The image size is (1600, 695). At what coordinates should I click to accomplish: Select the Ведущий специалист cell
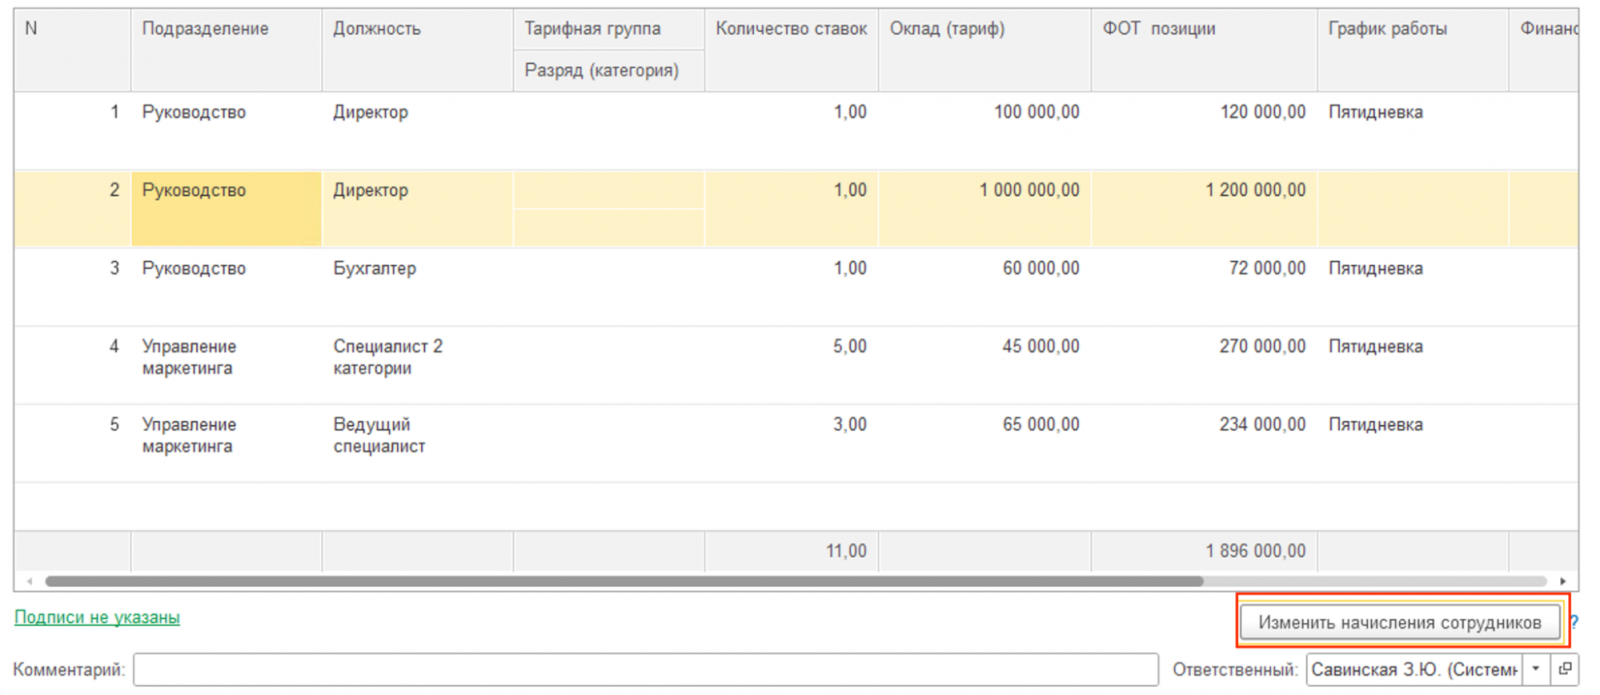click(417, 443)
